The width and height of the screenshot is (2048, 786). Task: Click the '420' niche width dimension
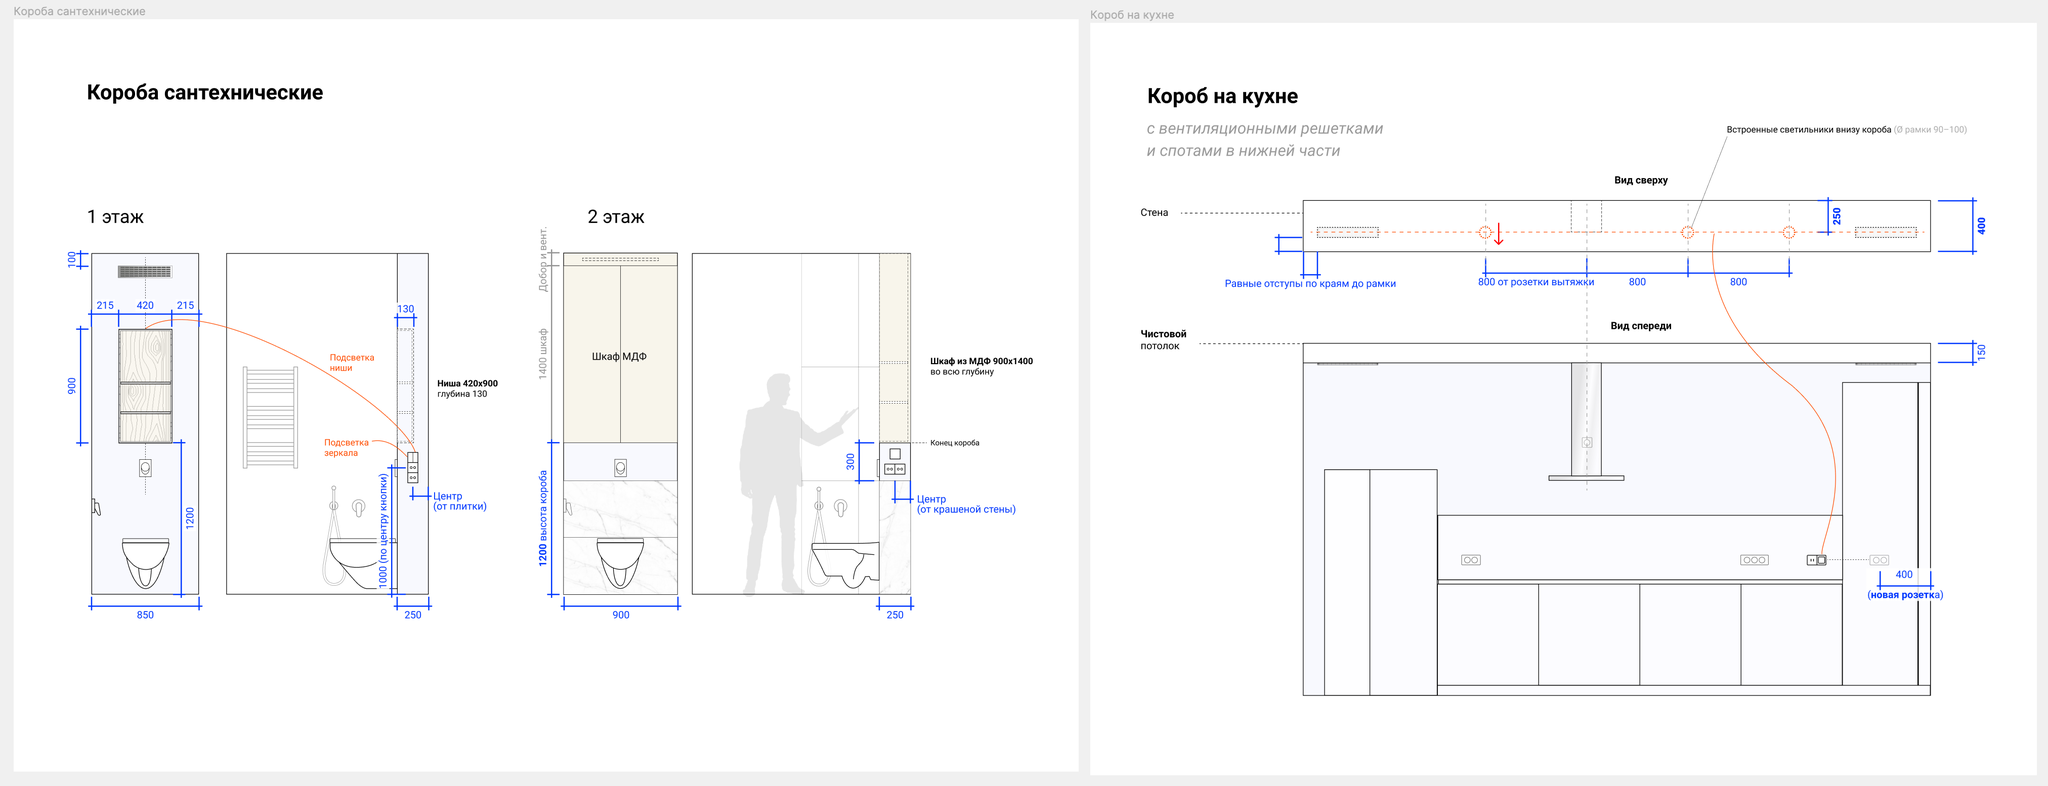click(145, 306)
